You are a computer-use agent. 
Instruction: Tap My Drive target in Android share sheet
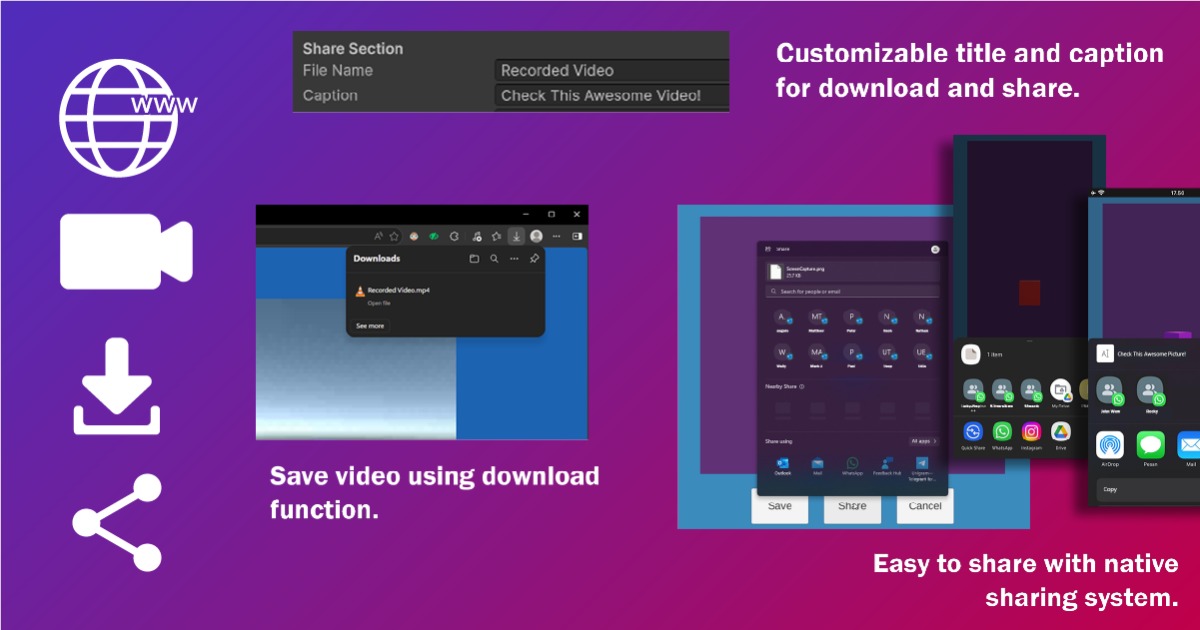tap(1061, 394)
